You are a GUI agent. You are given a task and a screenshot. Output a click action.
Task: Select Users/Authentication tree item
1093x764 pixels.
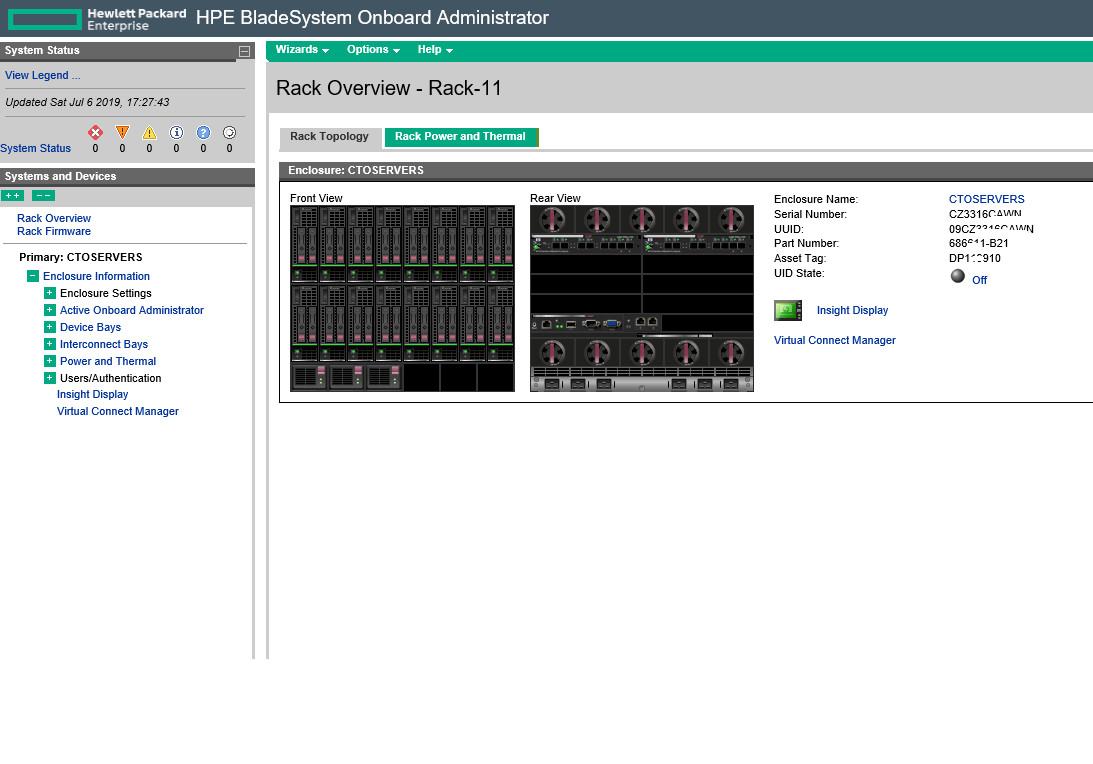tap(110, 378)
